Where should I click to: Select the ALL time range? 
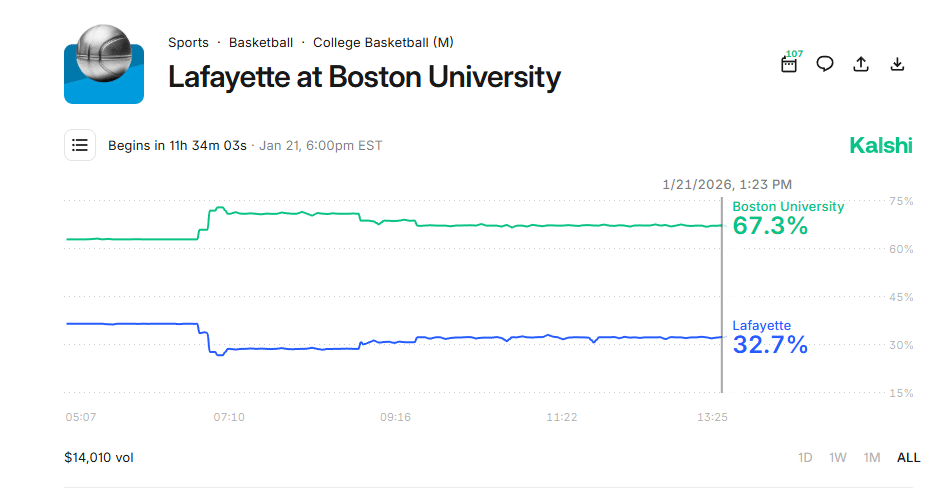908,457
